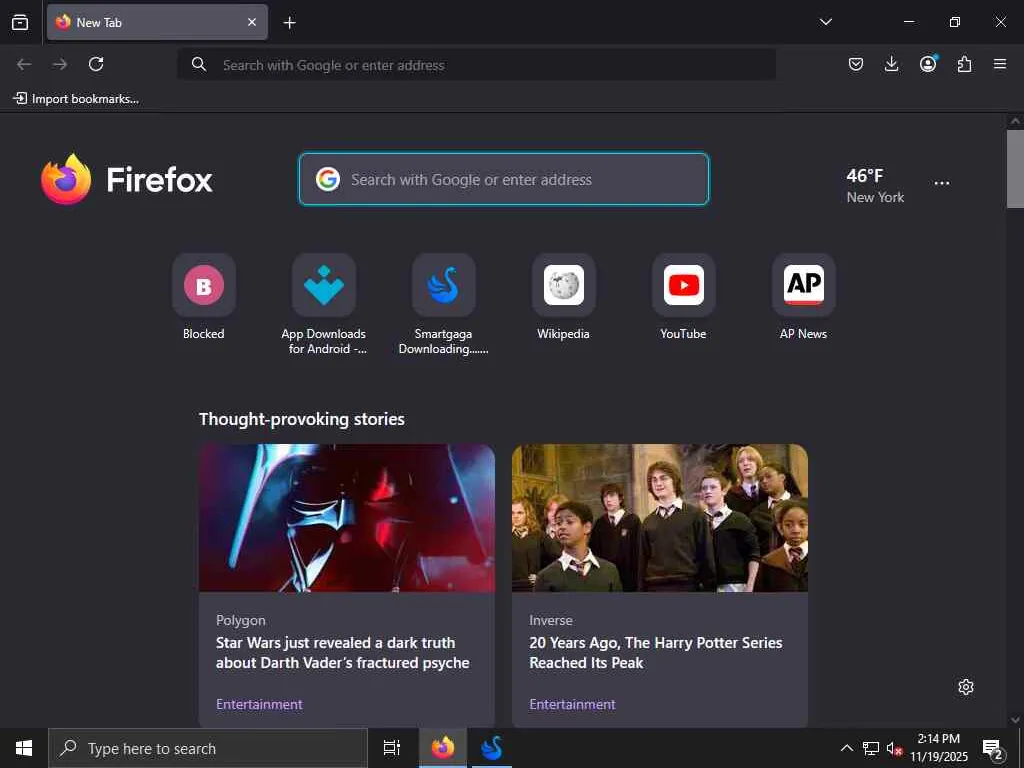The width and height of the screenshot is (1024, 768).
Task: Click the Polygon source label
Action: click(241, 620)
